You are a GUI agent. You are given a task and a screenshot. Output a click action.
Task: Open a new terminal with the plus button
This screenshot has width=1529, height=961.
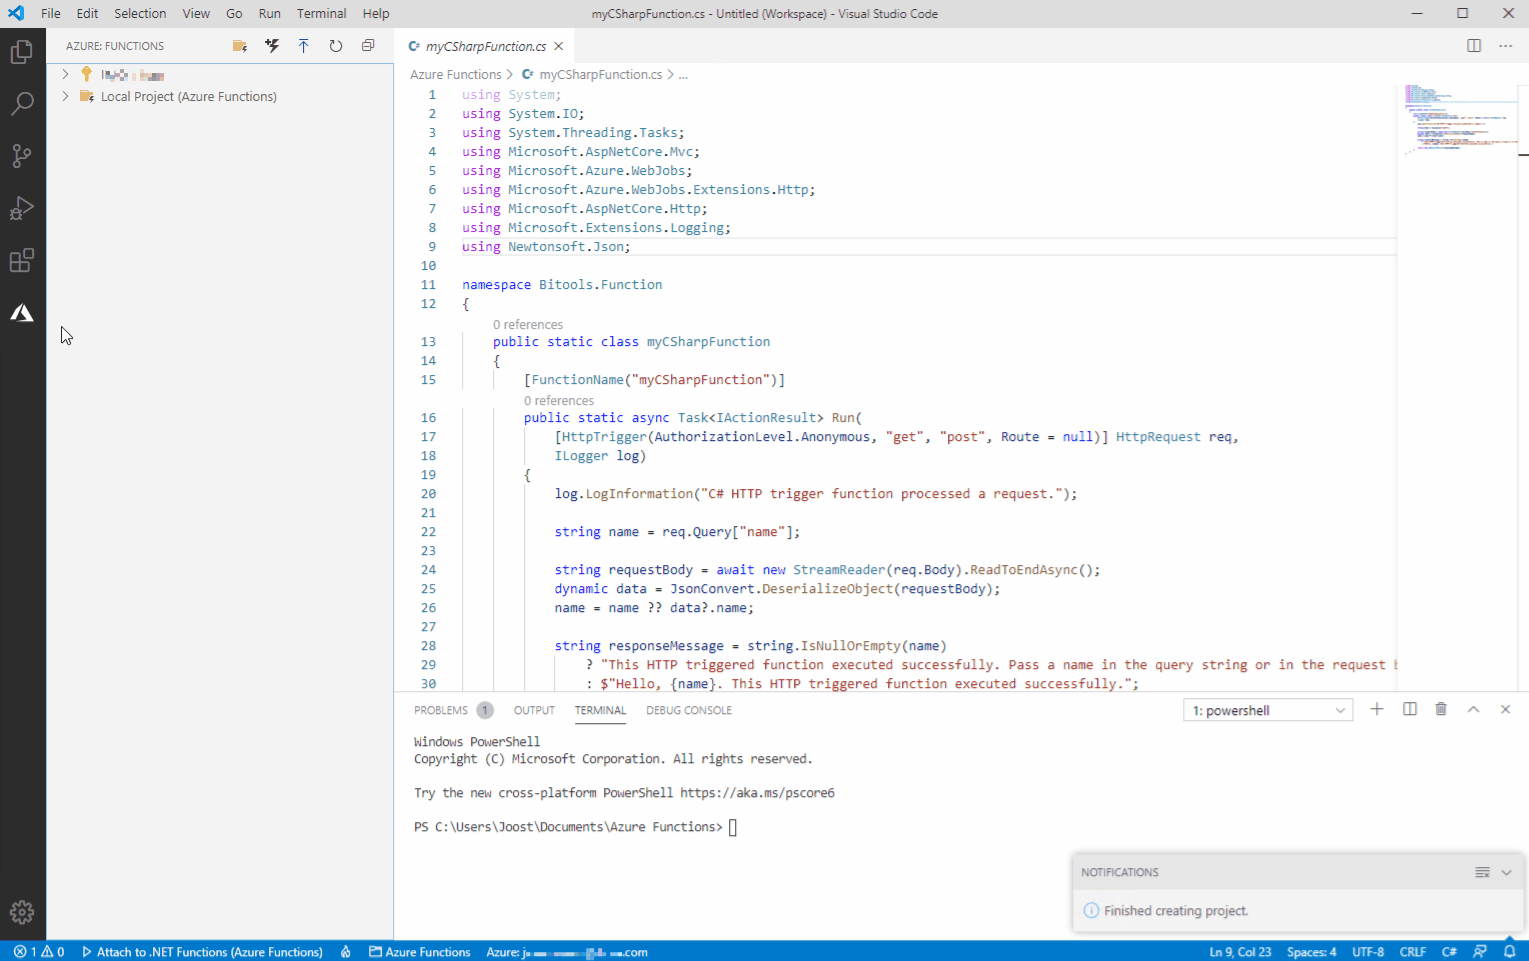[x=1377, y=709]
